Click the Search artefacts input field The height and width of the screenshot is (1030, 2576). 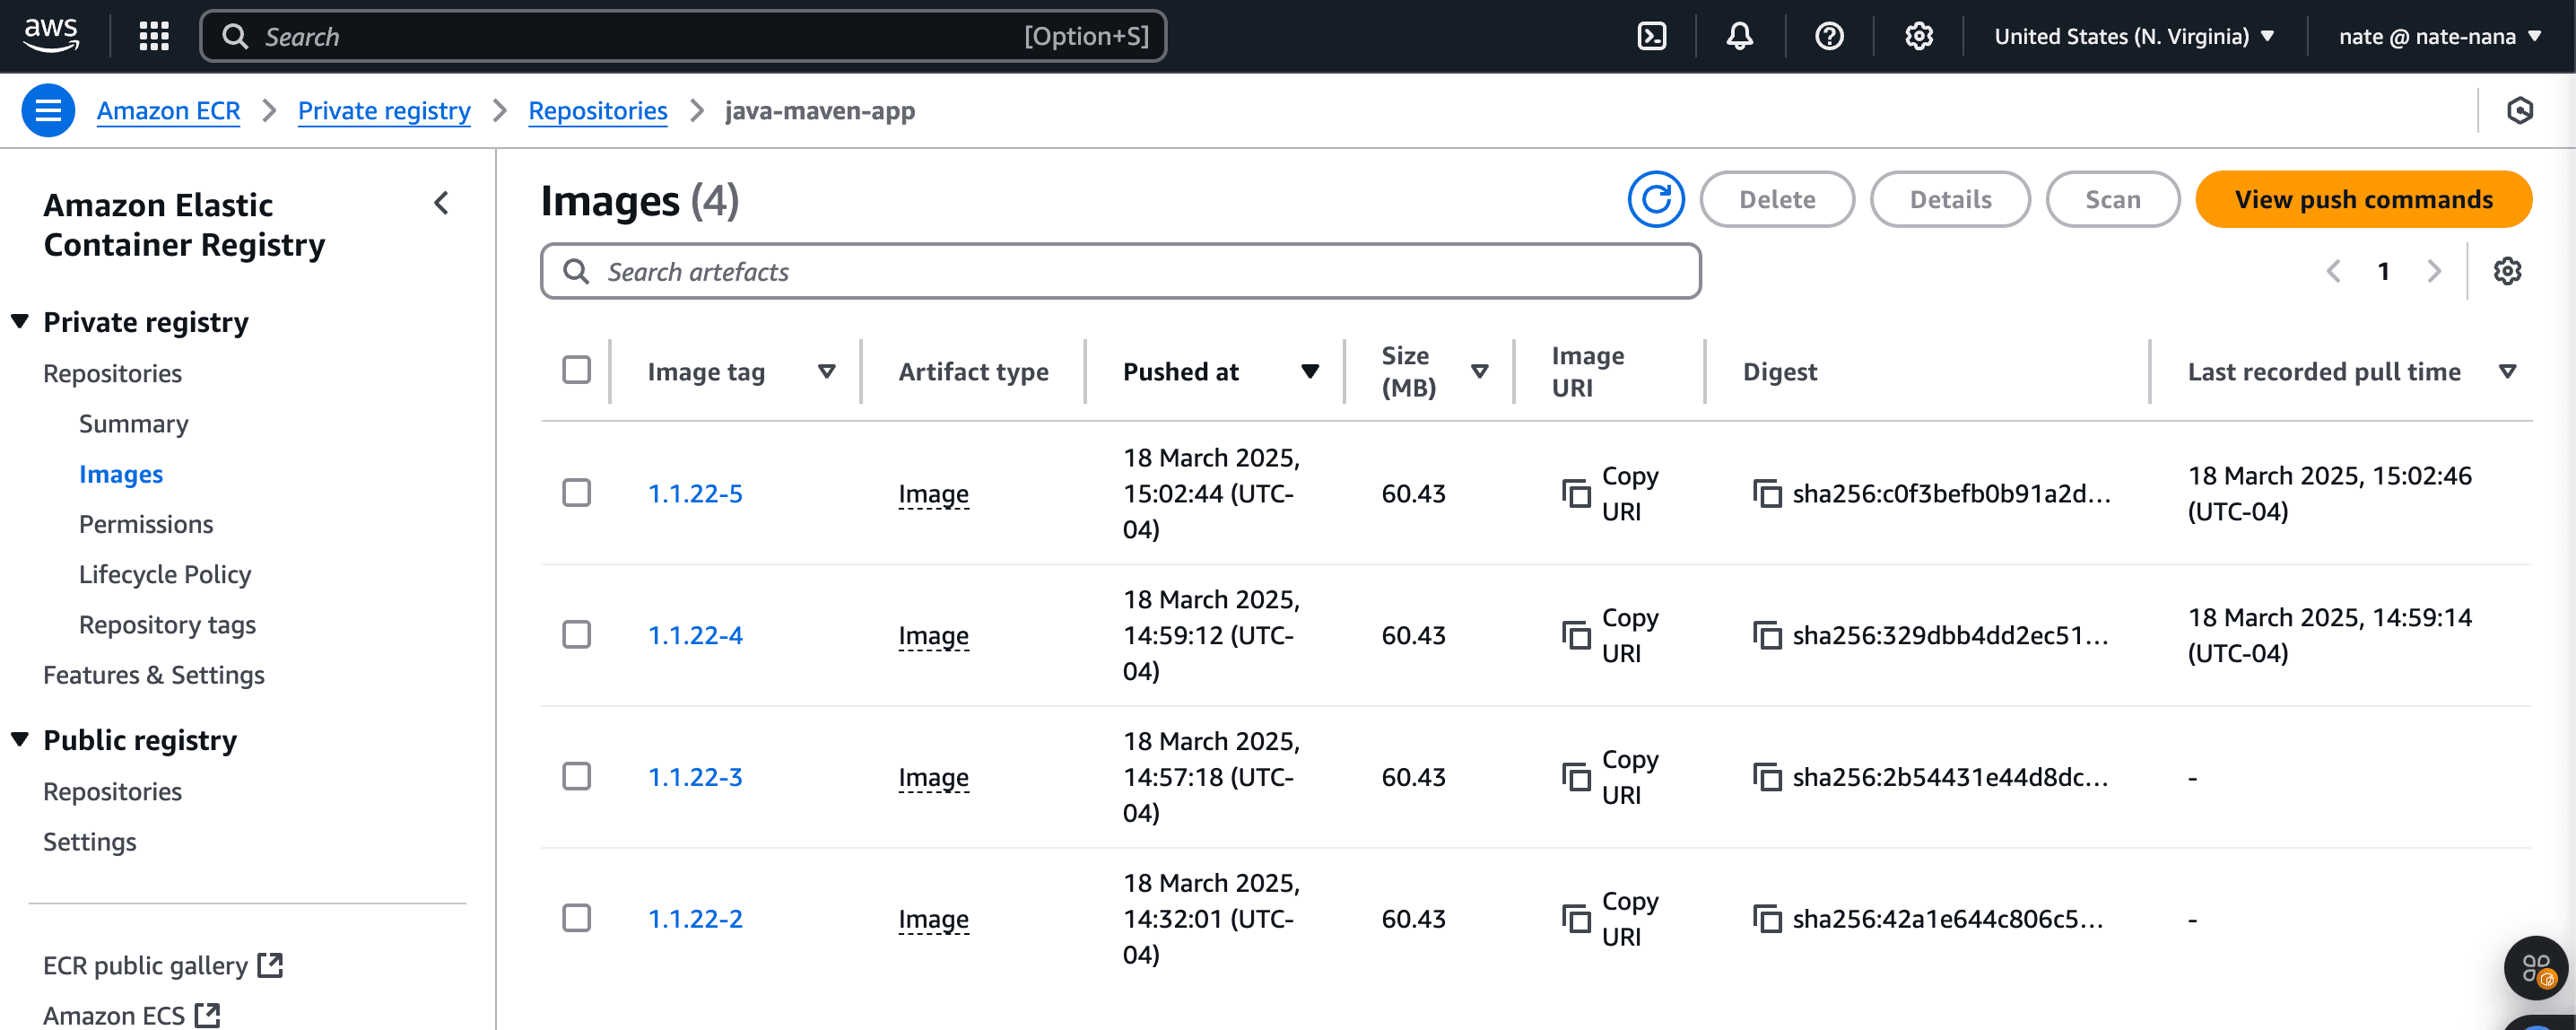1120,270
